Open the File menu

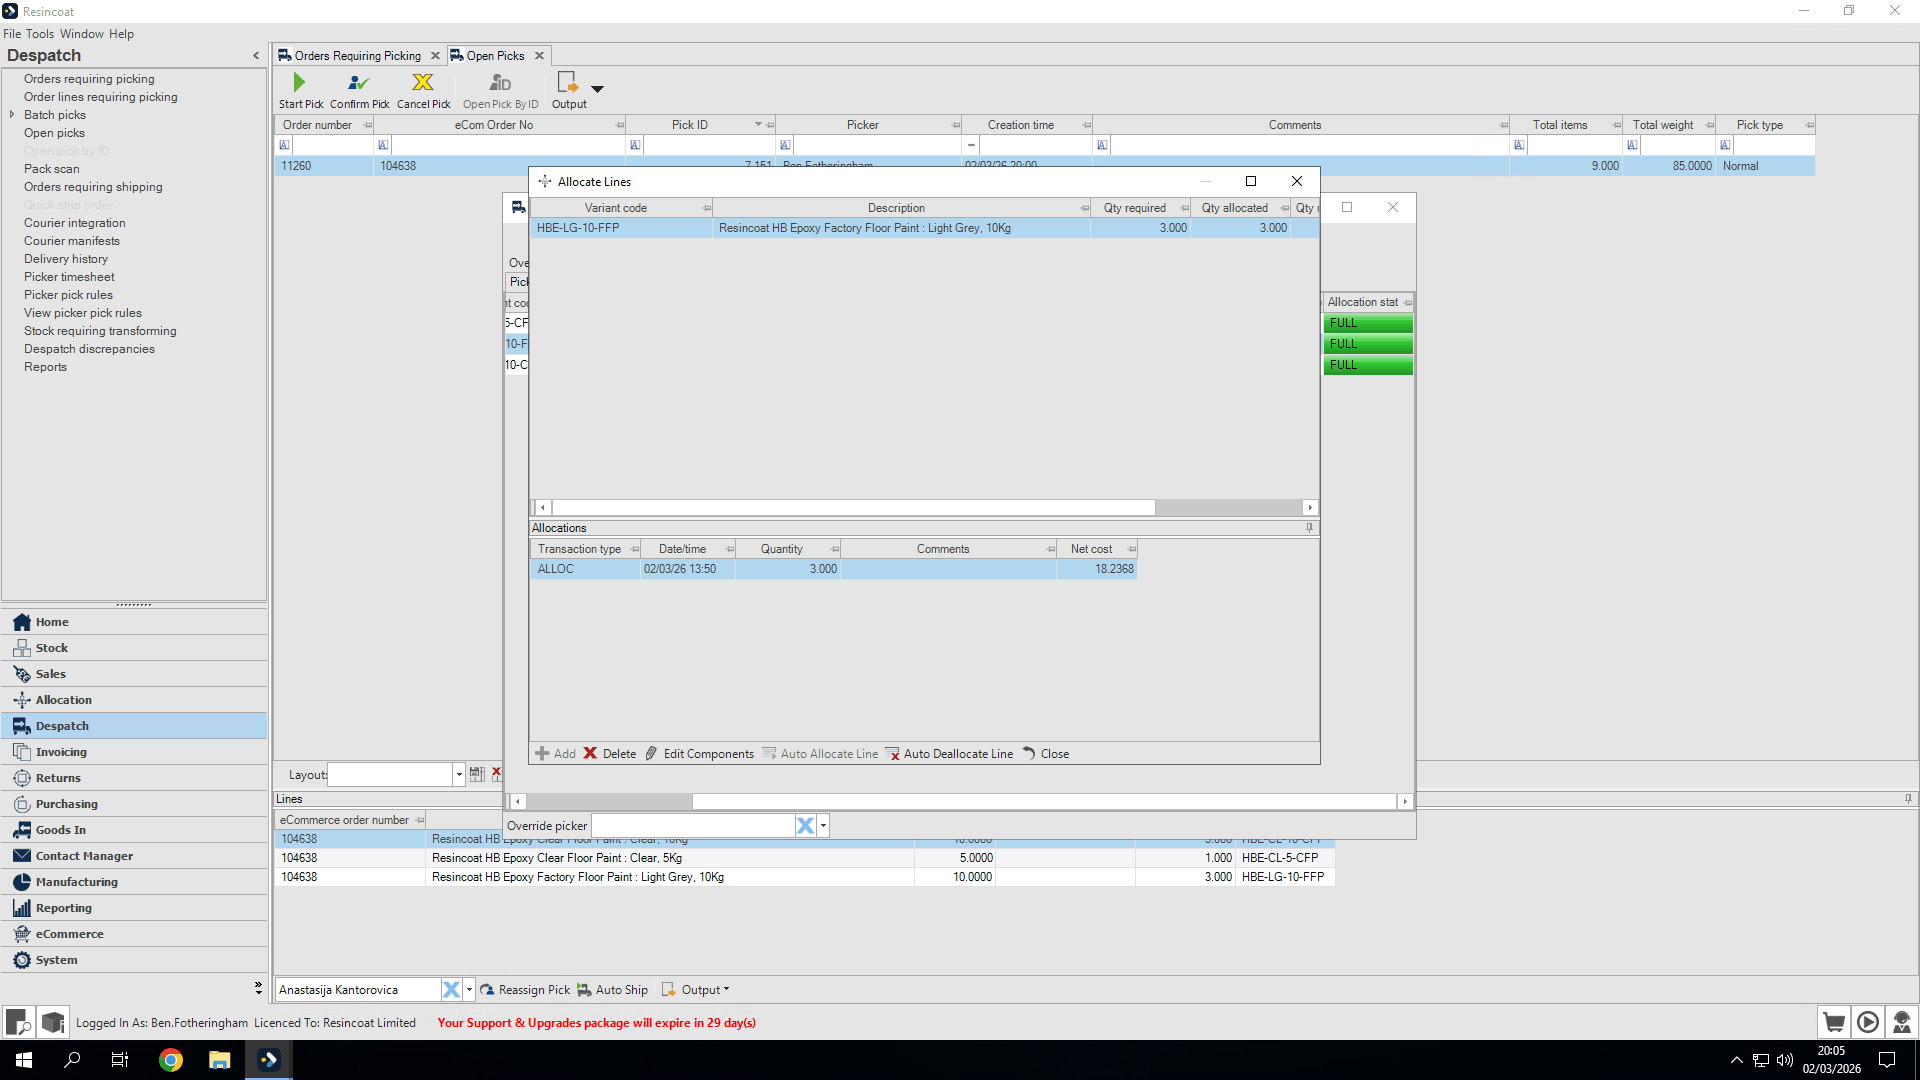(12, 34)
